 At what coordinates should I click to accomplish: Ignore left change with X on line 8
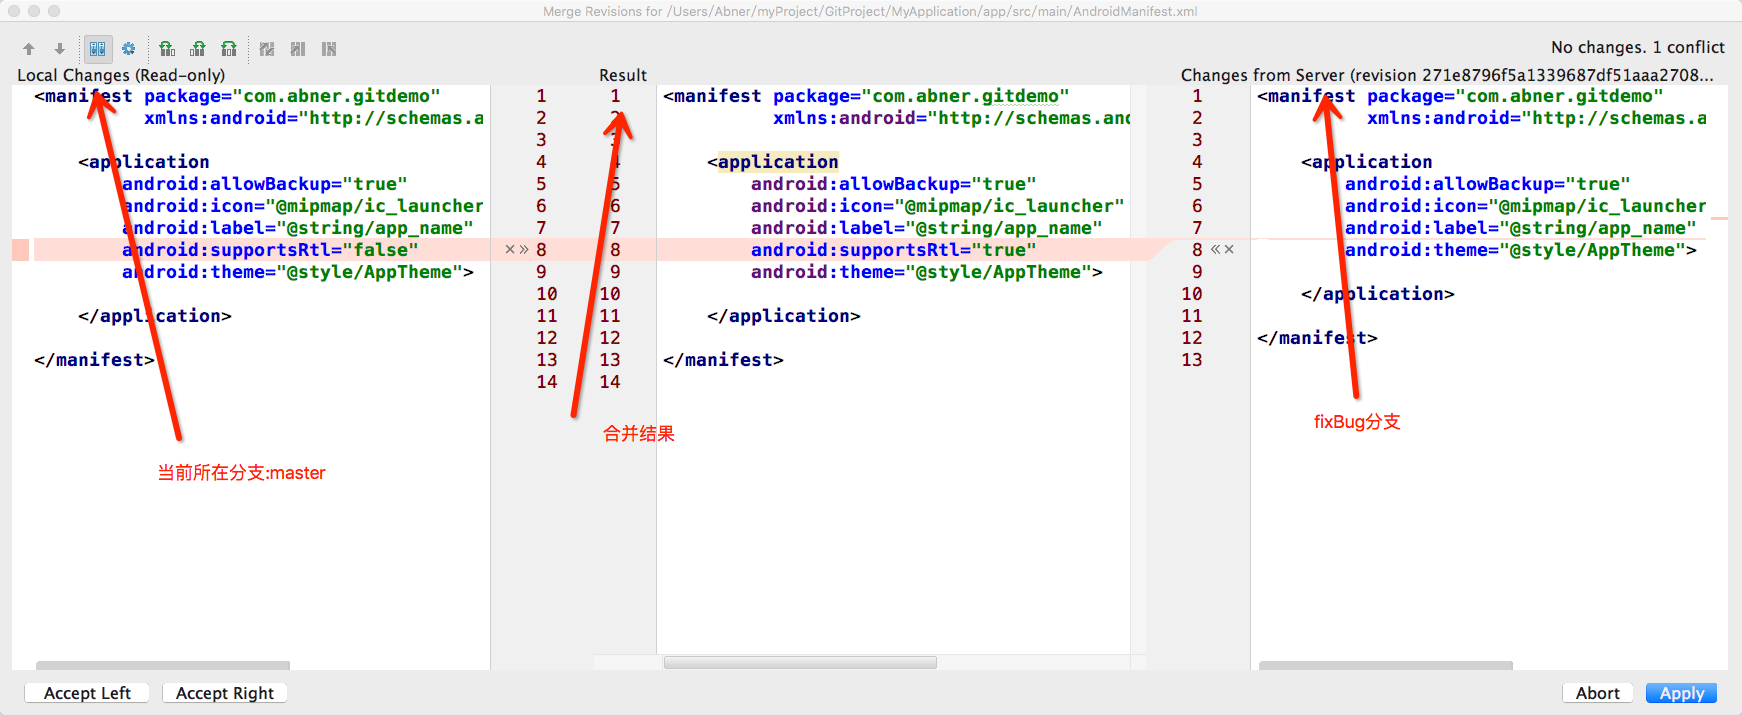click(510, 250)
